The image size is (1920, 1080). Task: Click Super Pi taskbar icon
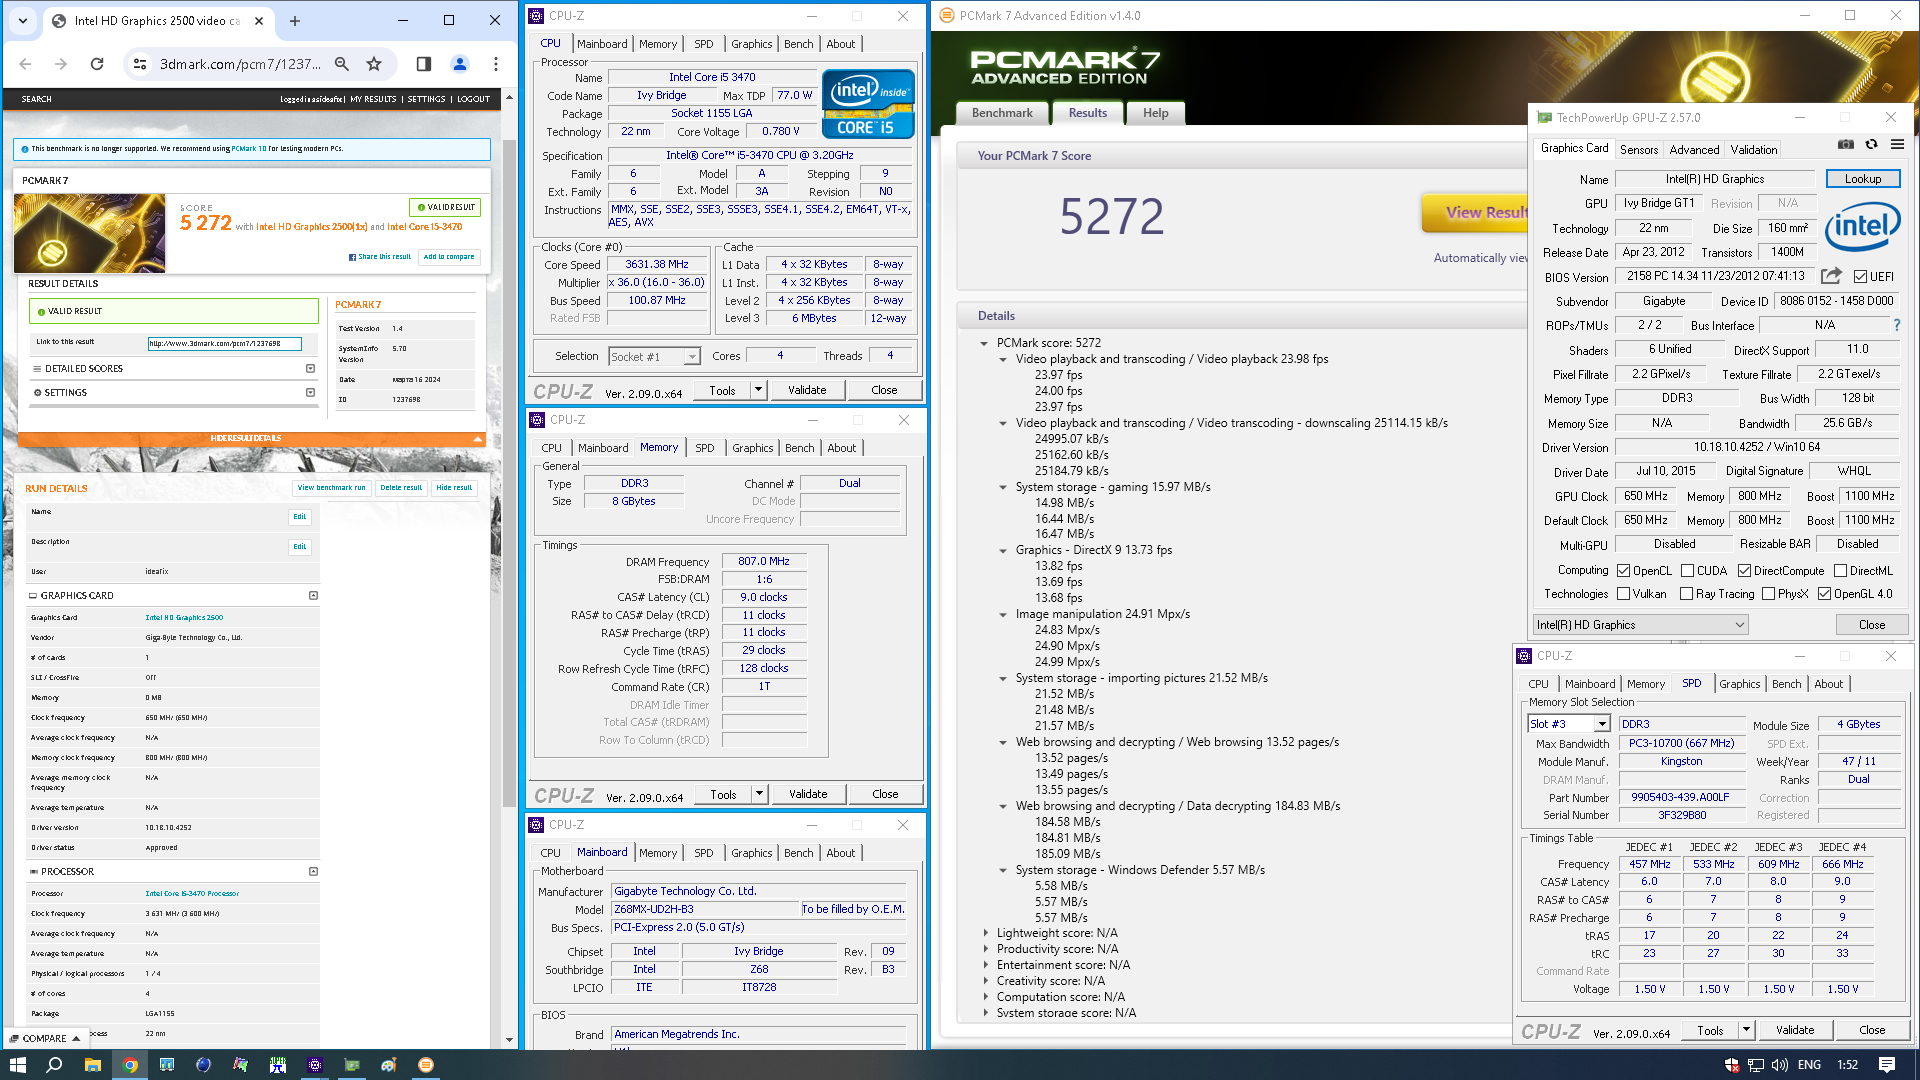pyautogui.click(x=278, y=1065)
